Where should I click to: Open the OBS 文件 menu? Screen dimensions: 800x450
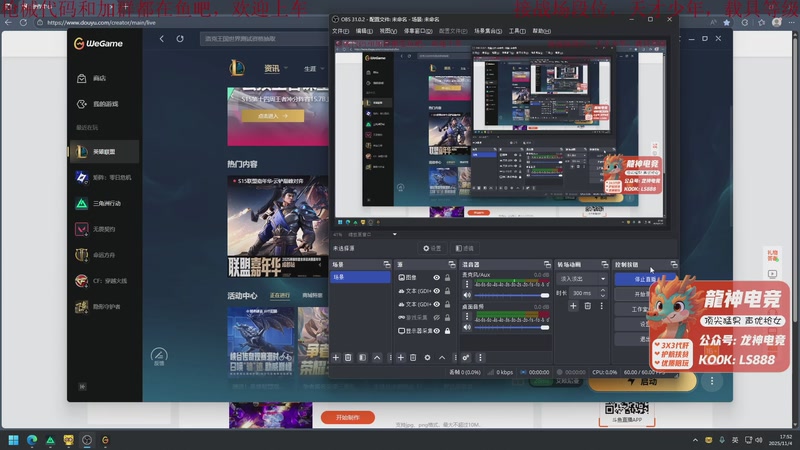tap(340, 31)
